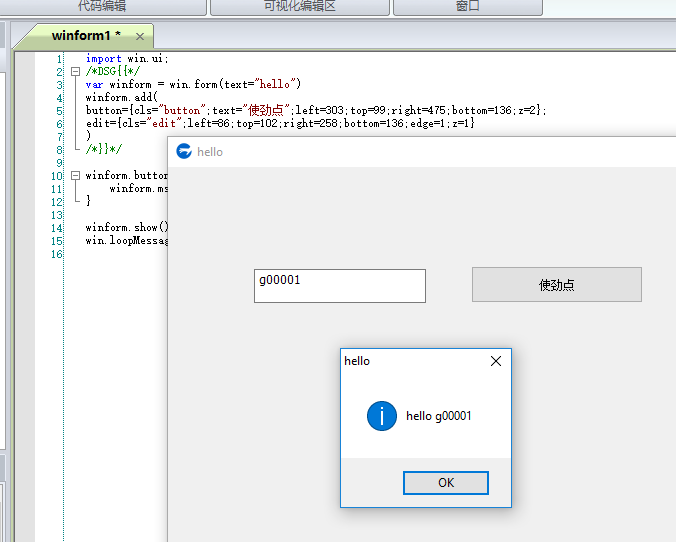Click the 'hello g00001' message text
Image resolution: width=676 pixels, height=542 pixels.
pyautogui.click(x=438, y=416)
